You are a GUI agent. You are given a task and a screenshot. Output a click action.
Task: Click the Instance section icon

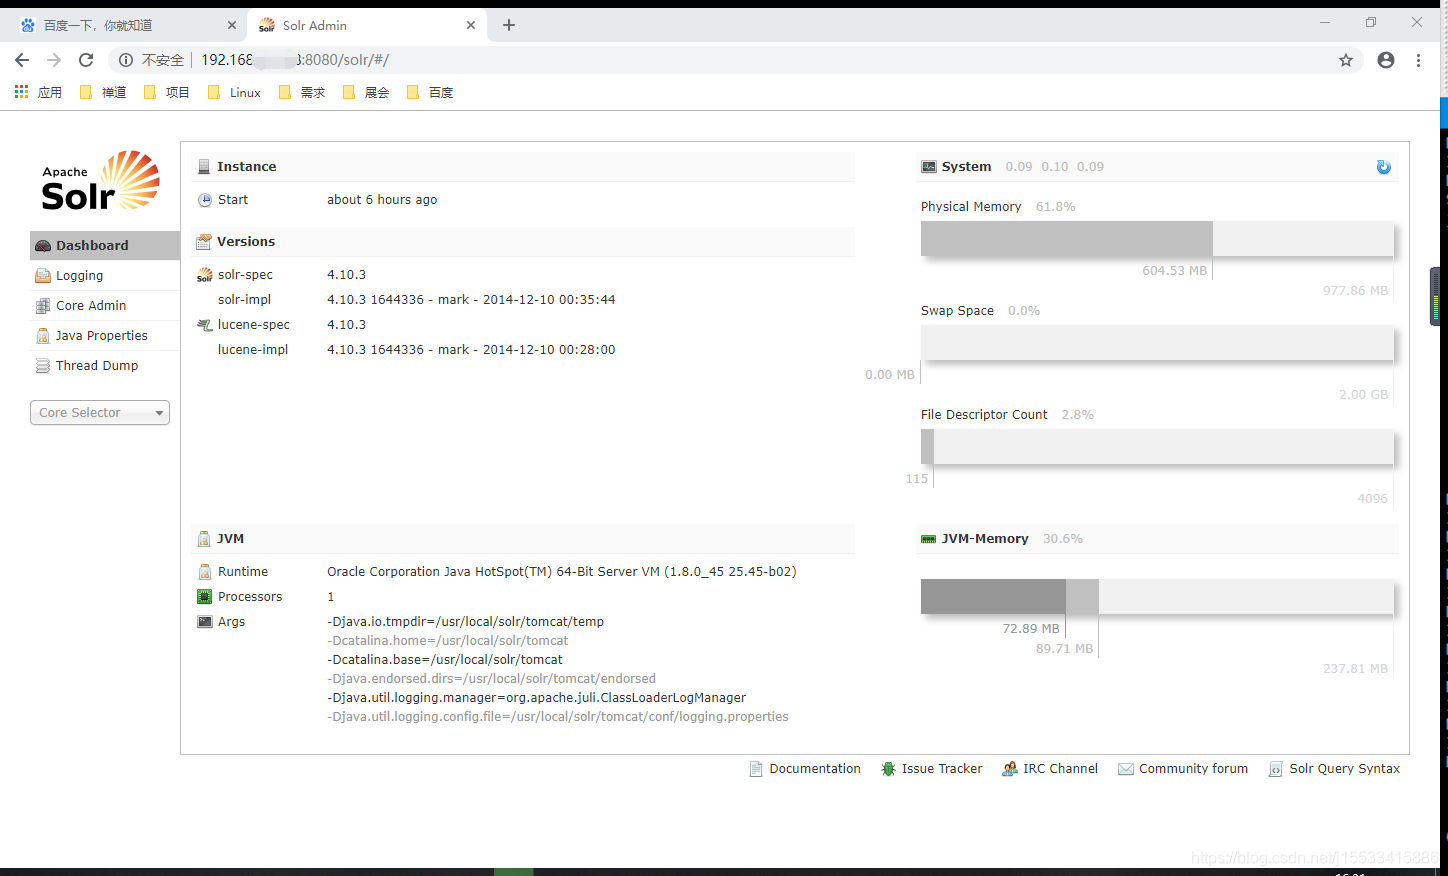(x=204, y=167)
